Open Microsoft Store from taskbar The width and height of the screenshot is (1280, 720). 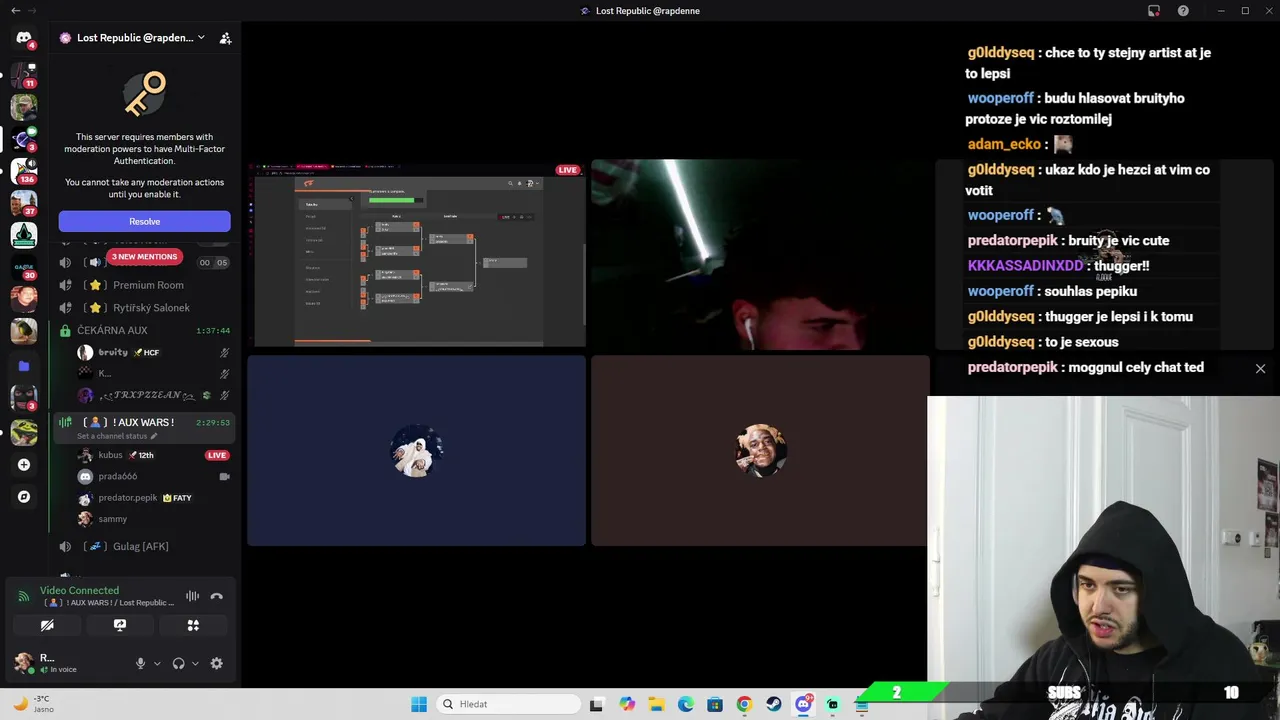(715, 704)
